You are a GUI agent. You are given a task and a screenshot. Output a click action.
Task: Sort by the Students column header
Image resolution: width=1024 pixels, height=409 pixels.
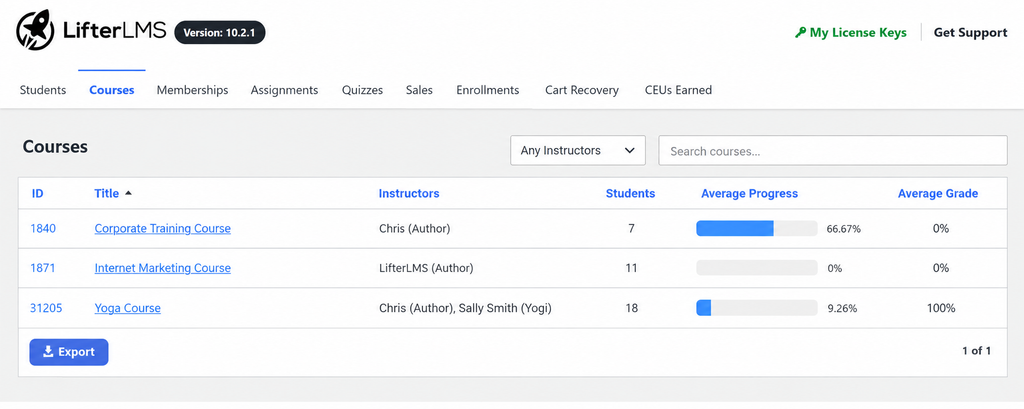630,193
